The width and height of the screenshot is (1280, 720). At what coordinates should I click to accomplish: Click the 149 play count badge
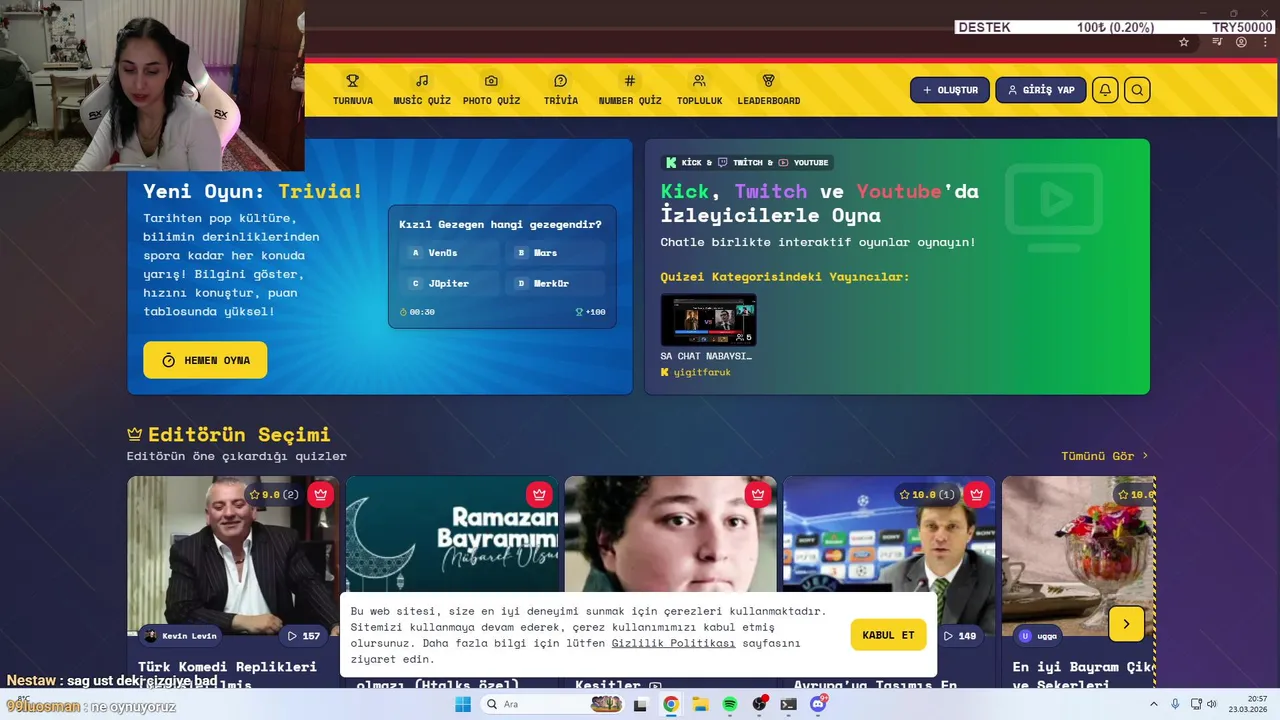pos(960,636)
